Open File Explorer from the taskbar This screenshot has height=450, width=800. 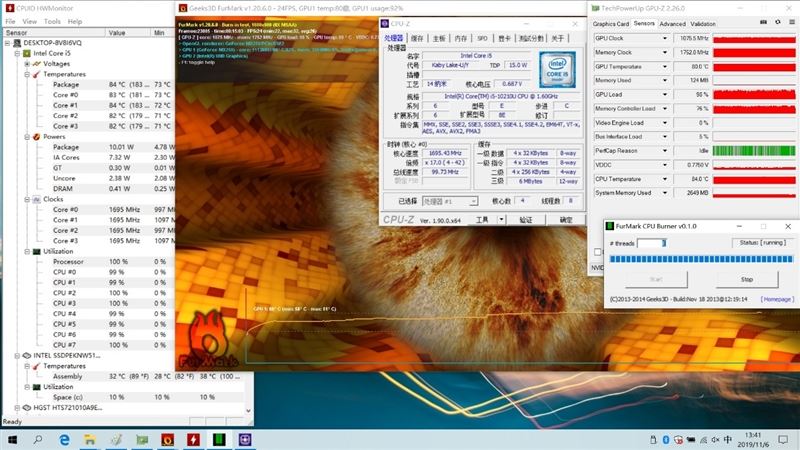(x=90, y=440)
